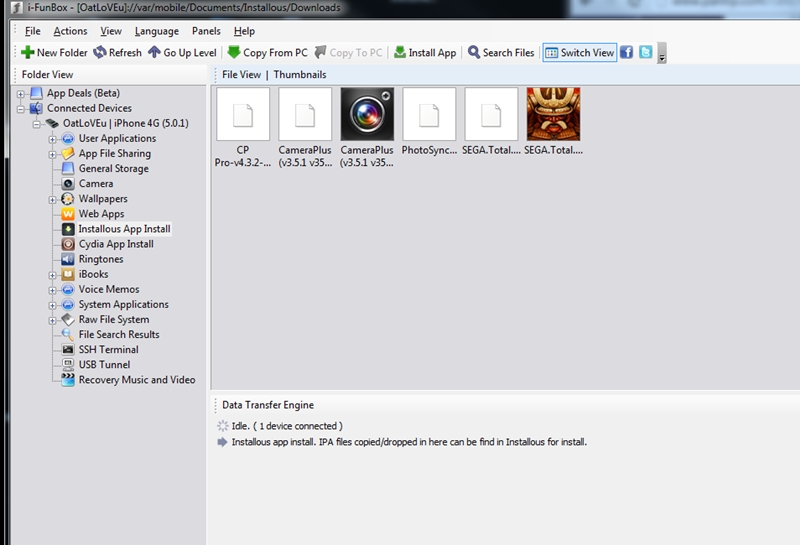Select CameraPlus thumbnail with lens icon
The height and width of the screenshot is (545, 800).
367,114
